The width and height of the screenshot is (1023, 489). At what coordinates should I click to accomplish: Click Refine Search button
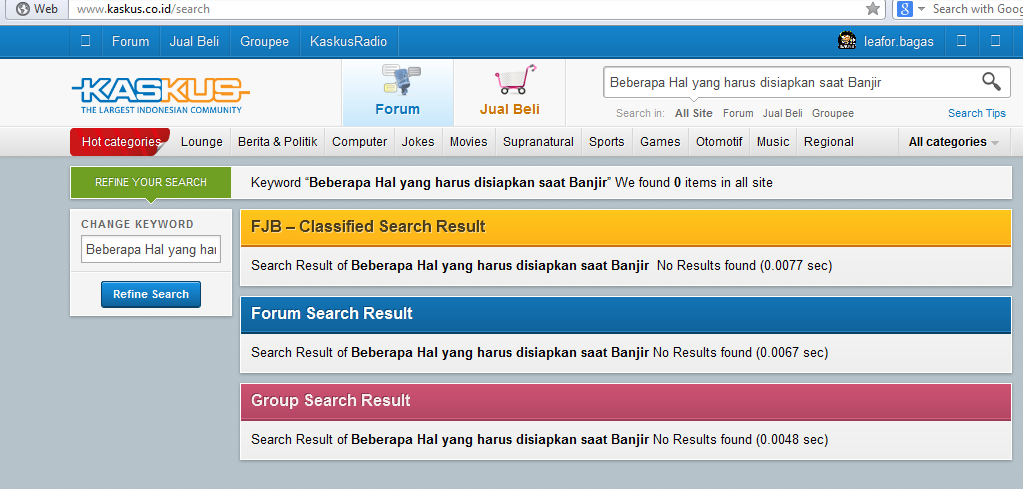151,294
